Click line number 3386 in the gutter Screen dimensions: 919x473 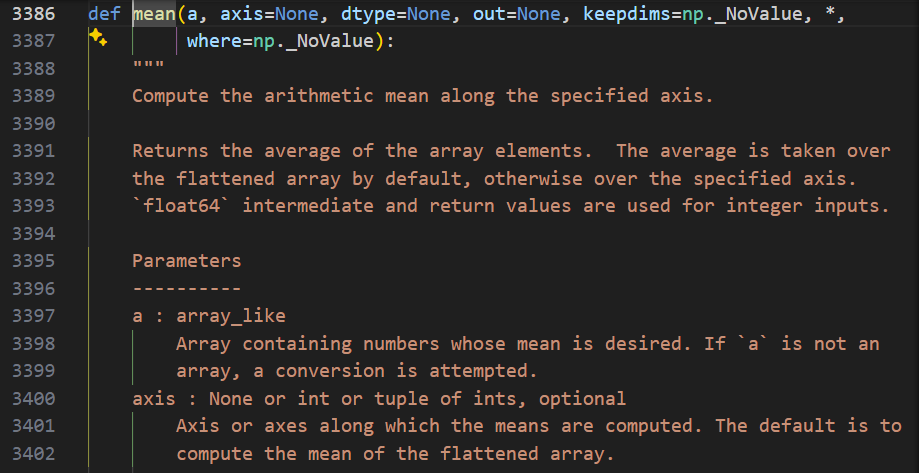35,16
